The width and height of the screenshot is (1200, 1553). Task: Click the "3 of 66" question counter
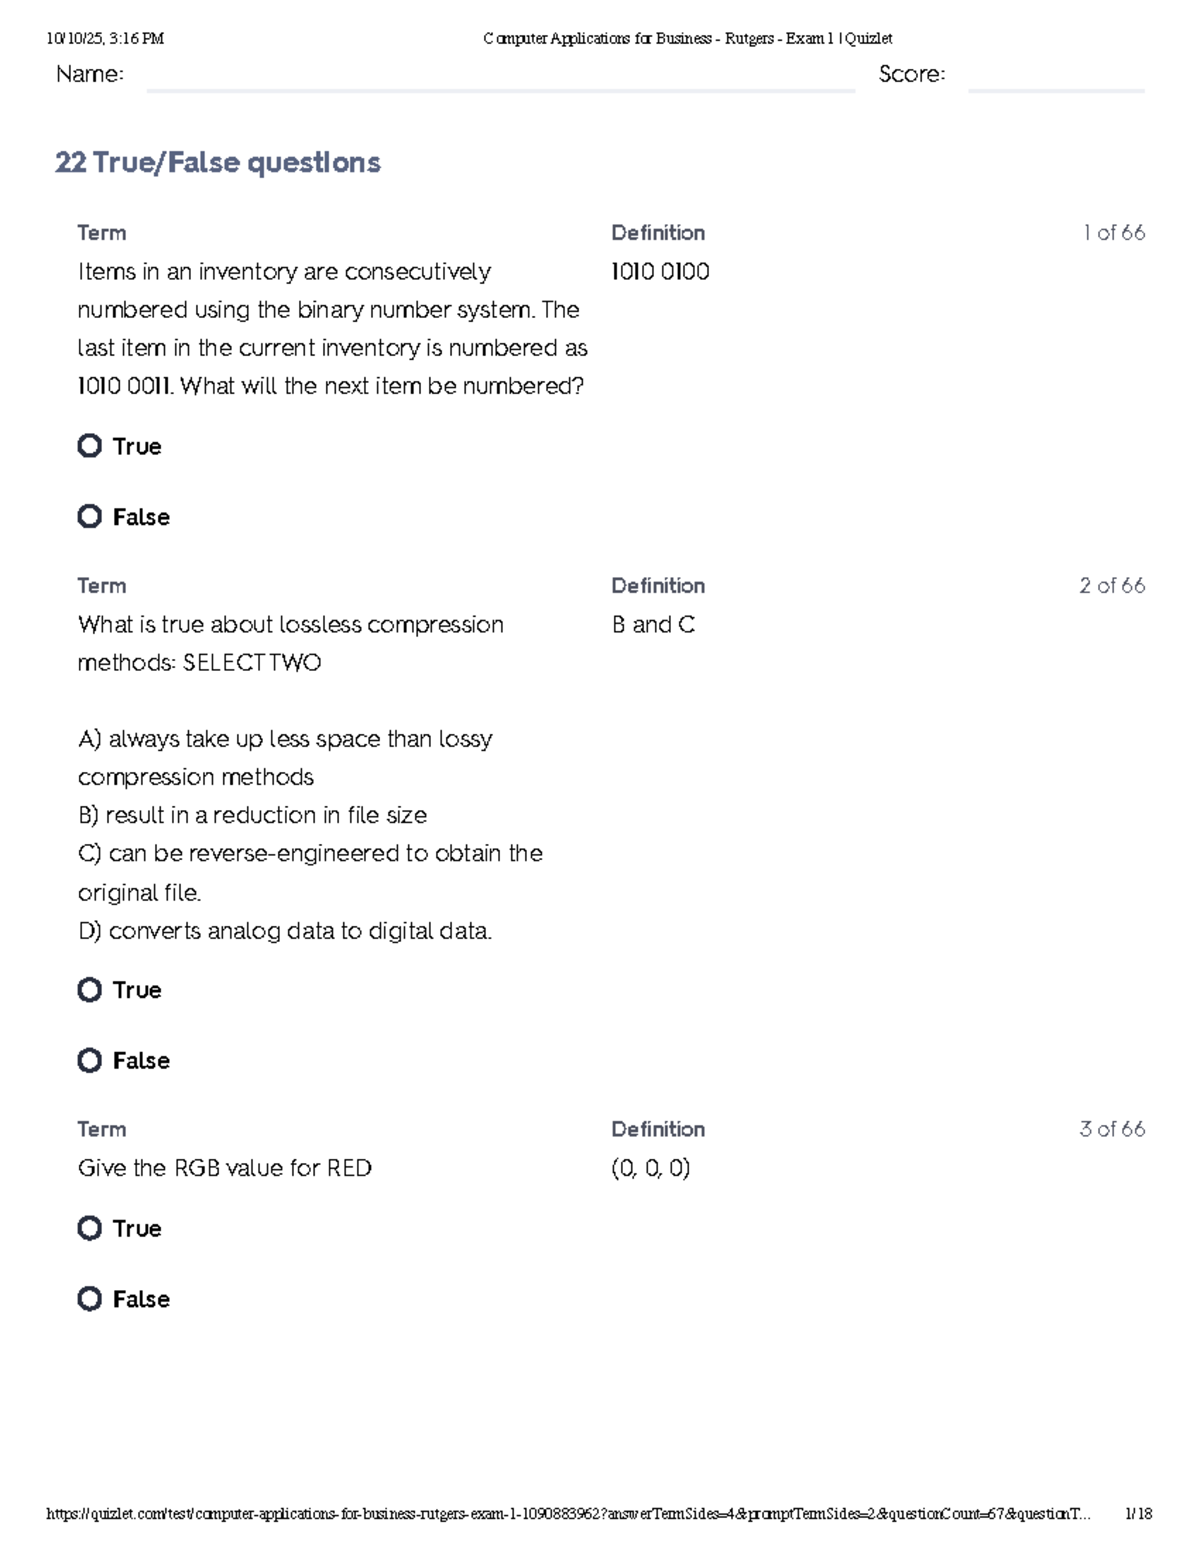point(1112,1129)
